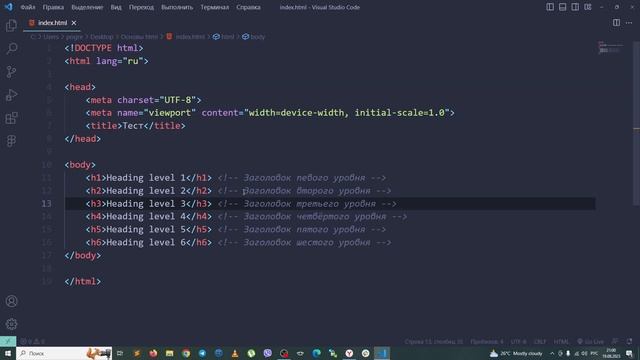Change encoding via UTF-8 status item
640x360 pixels.
518,342
